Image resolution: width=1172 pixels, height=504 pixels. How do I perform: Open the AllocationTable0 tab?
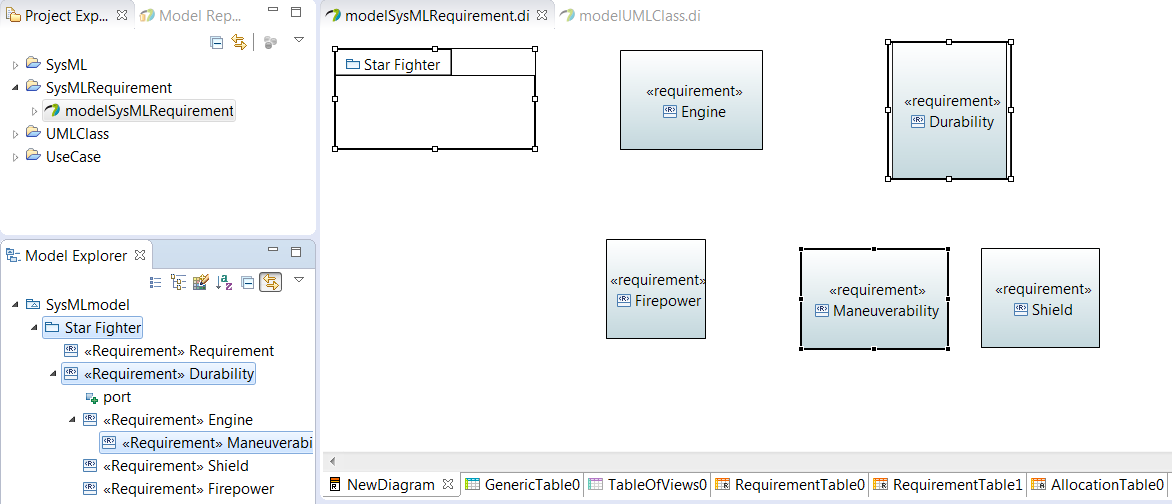click(x=1097, y=485)
